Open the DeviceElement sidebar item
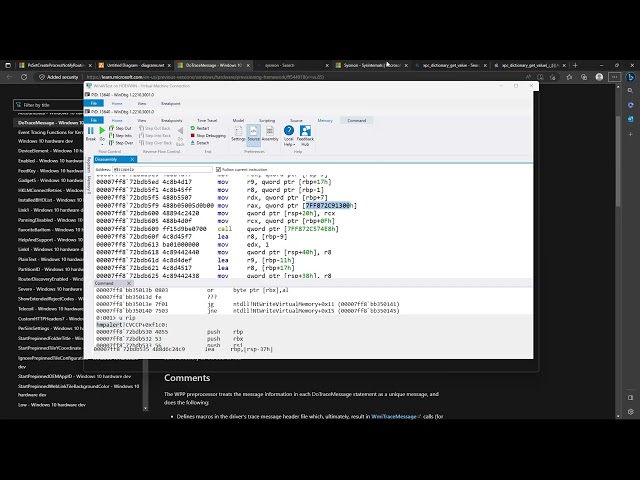The image size is (640, 480). click(x=51, y=151)
